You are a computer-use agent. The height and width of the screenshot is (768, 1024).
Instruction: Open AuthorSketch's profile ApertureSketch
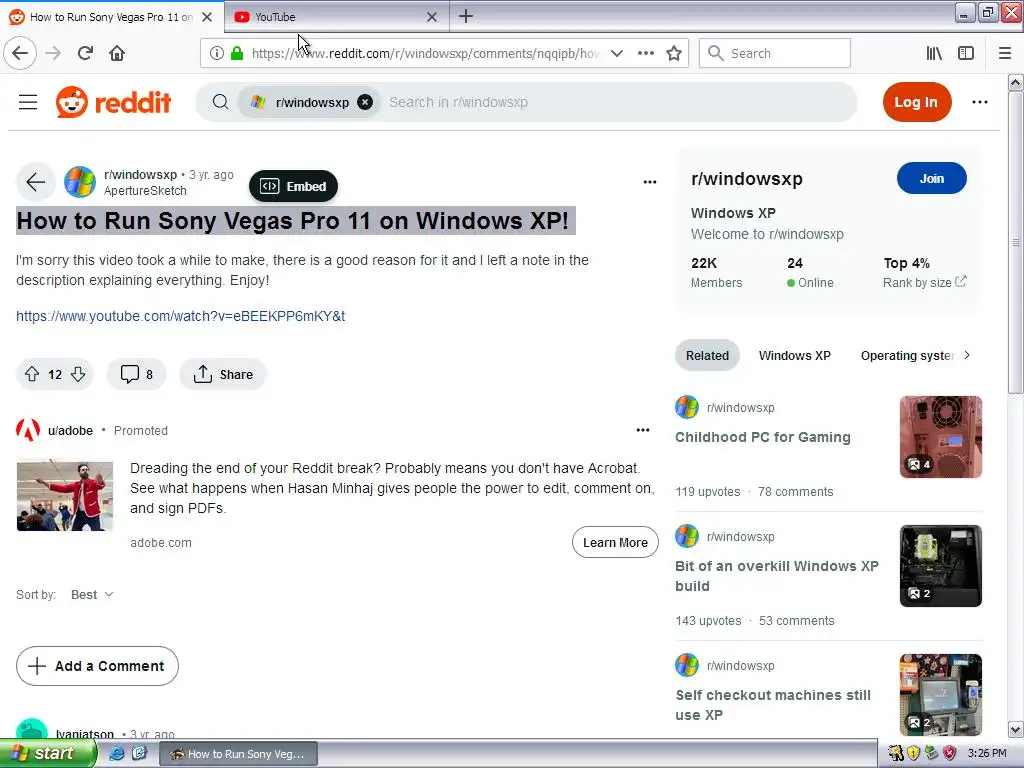click(x=146, y=191)
